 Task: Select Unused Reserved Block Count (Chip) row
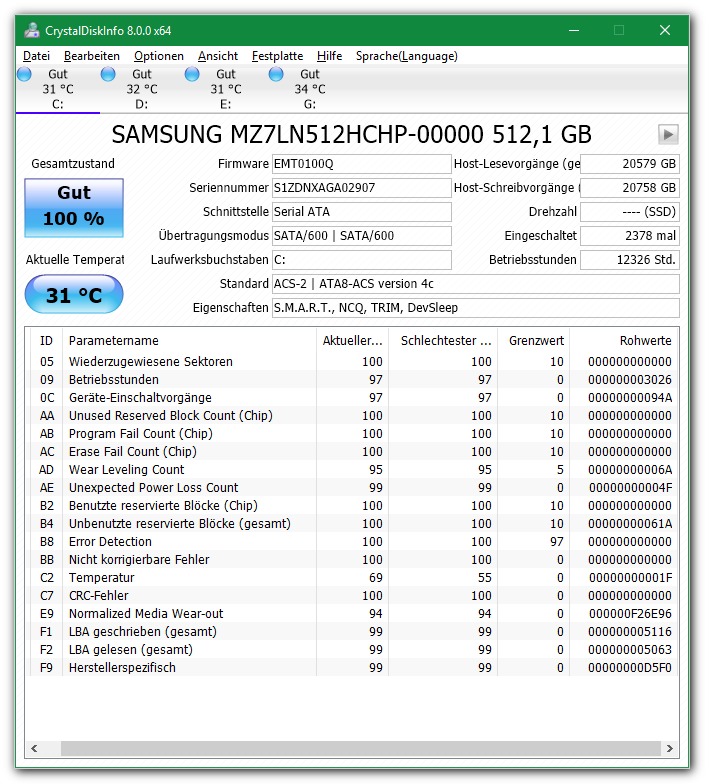(x=354, y=416)
